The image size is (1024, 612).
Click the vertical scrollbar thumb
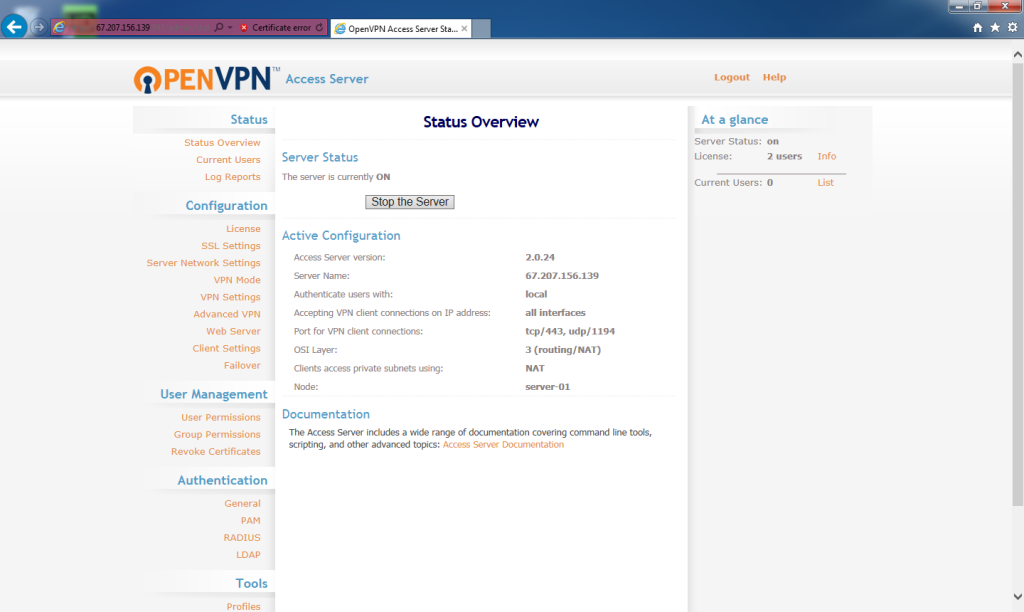1017,283
